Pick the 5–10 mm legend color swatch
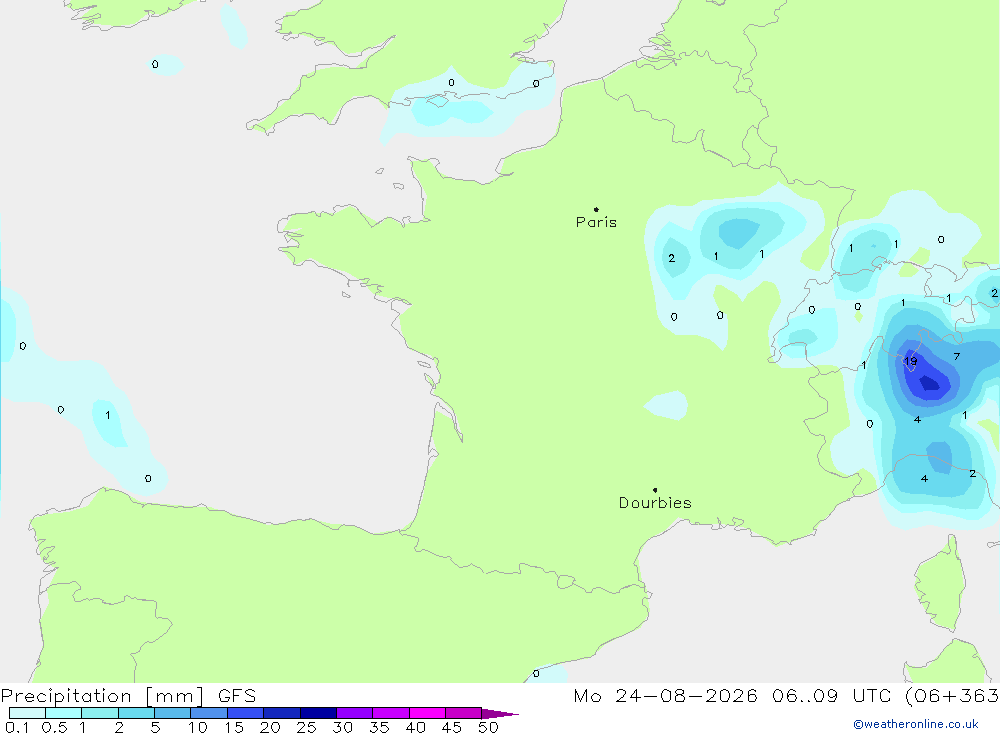The image size is (1000, 733). tap(173, 713)
